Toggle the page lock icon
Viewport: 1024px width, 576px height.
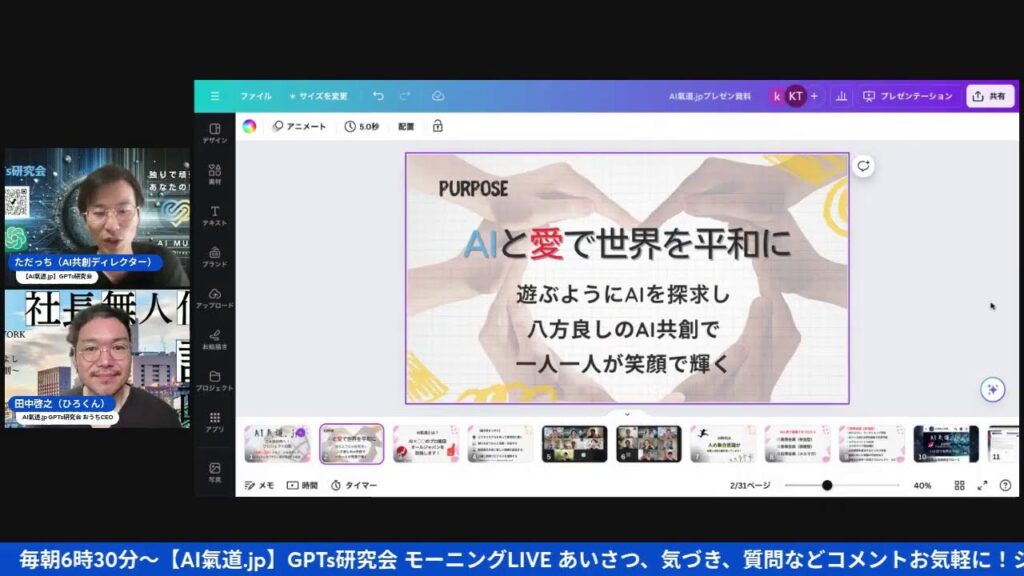(x=437, y=126)
